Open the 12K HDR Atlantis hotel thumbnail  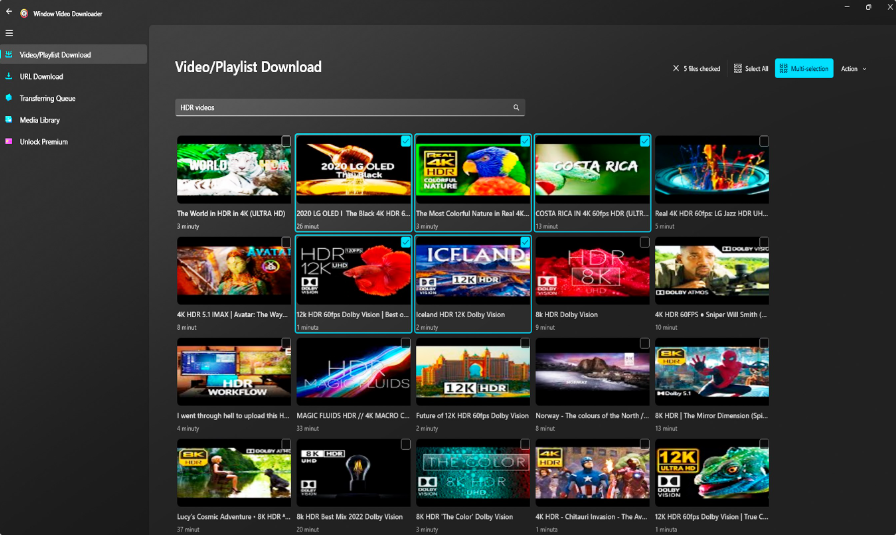point(473,372)
